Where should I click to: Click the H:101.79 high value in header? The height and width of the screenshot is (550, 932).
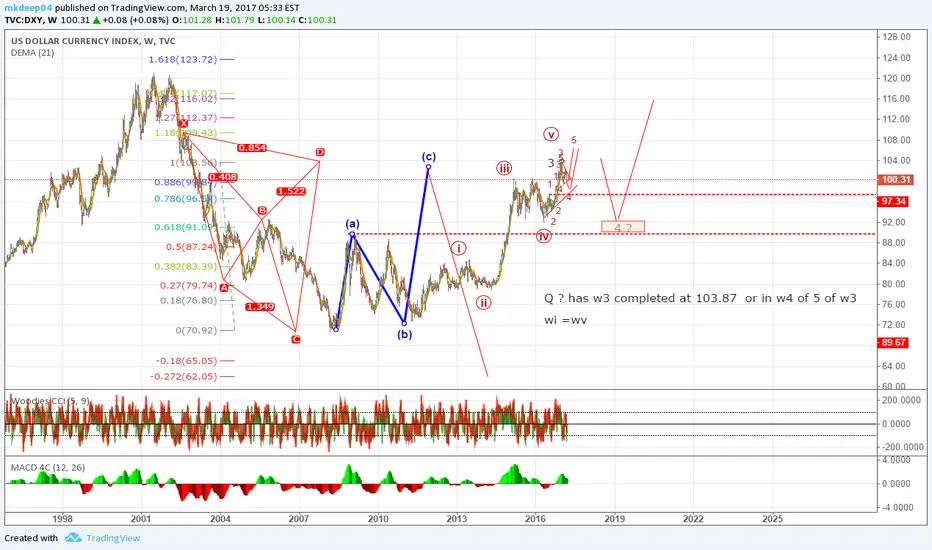(x=234, y=20)
